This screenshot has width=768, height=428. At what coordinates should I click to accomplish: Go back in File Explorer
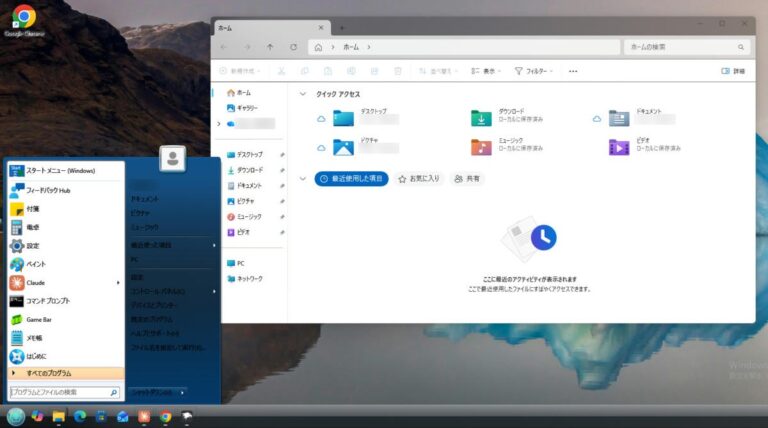coord(223,47)
